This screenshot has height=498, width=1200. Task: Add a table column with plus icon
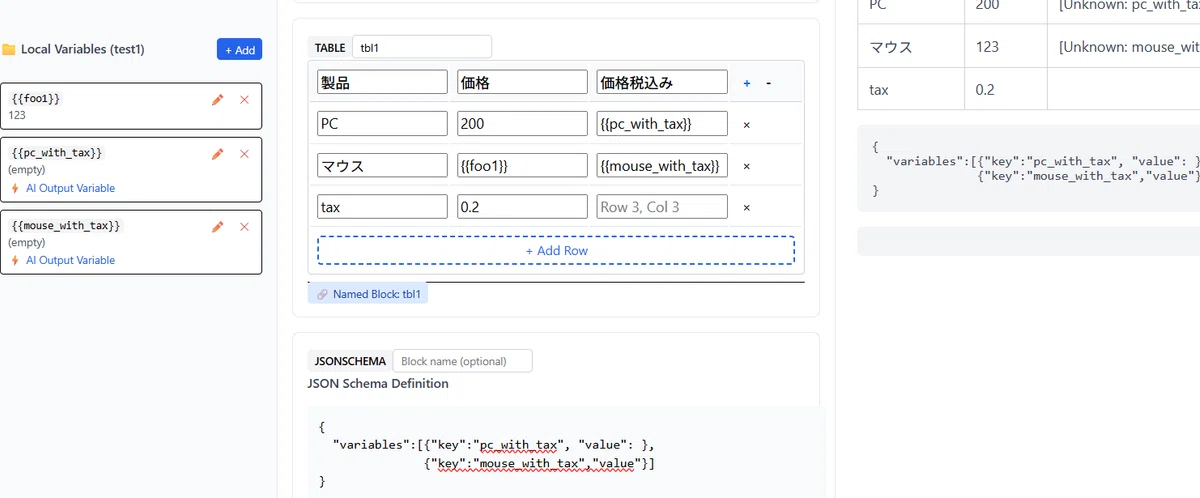point(747,83)
